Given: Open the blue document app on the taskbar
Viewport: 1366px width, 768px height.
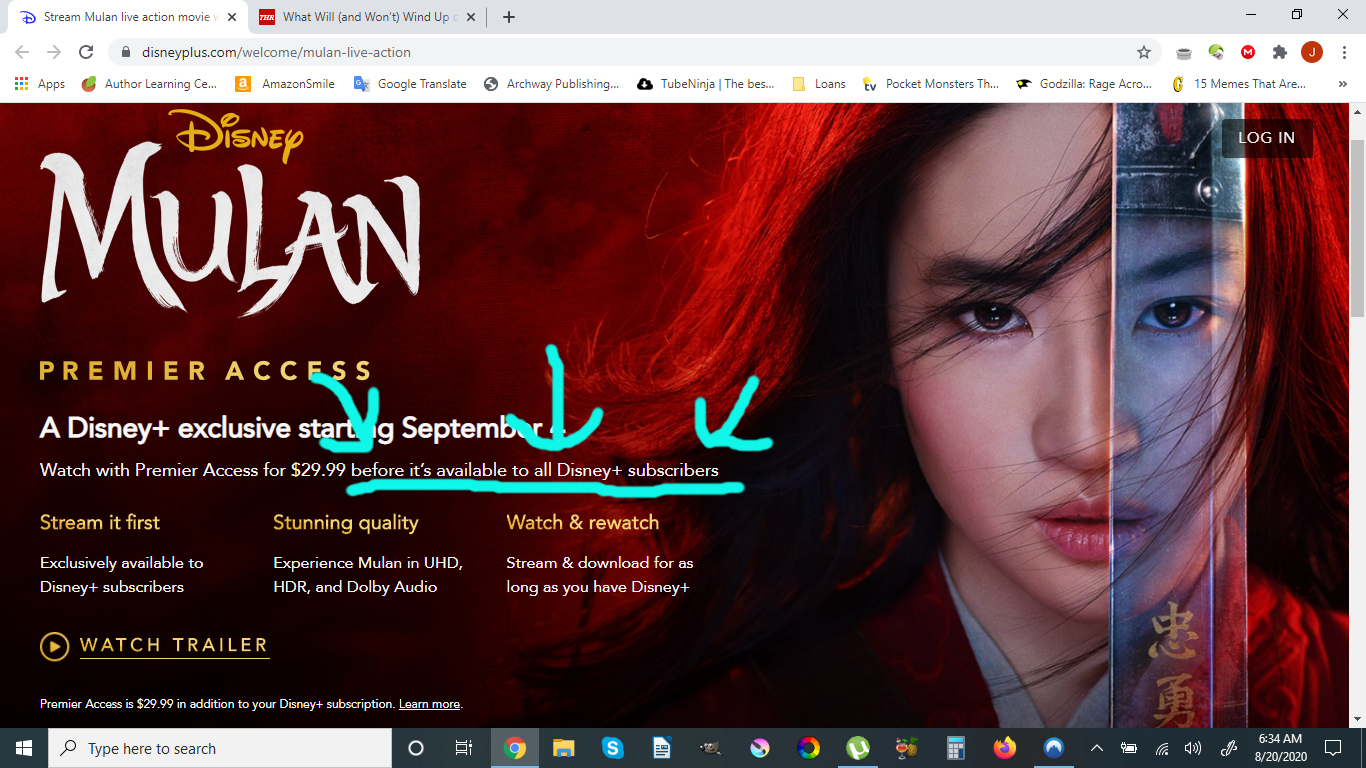Looking at the screenshot, I should pyautogui.click(x=661, y=748).
